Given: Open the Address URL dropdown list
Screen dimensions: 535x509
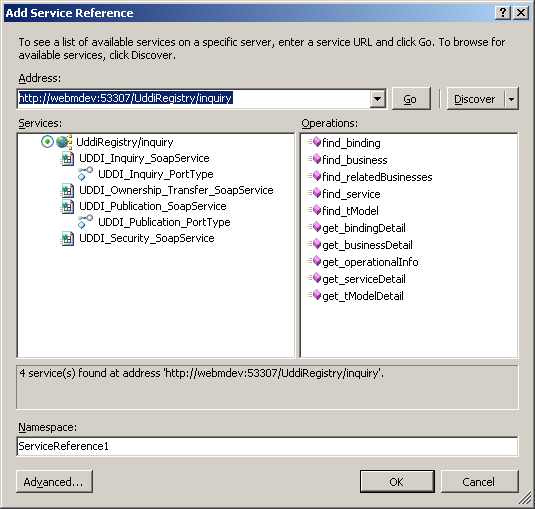Looking at the screenshot, I should click(x=378, y=99).
